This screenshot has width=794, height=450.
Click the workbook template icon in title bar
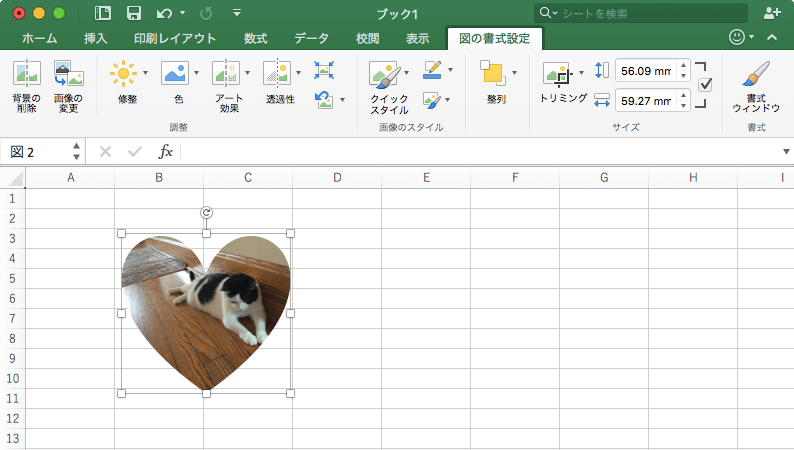(102, 13)
